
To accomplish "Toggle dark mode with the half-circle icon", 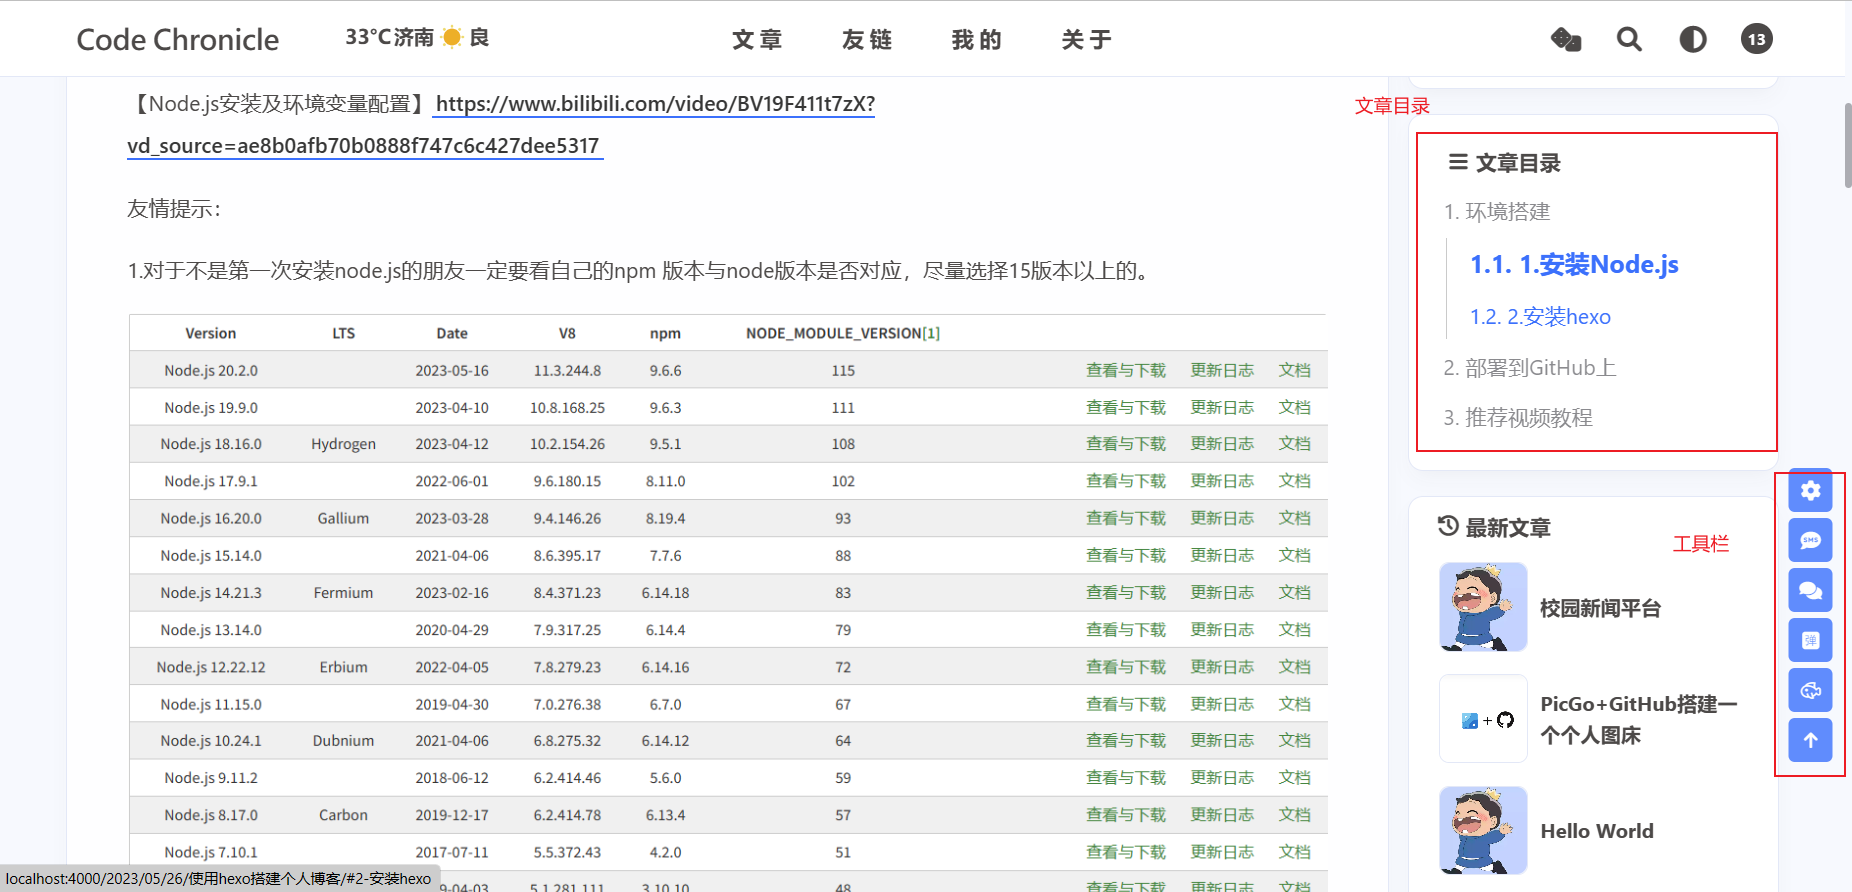I will tap(1693, 40).
